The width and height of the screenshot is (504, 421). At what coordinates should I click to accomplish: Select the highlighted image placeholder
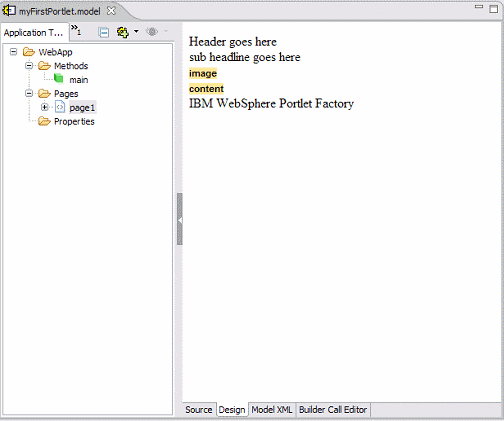point(203,73)
